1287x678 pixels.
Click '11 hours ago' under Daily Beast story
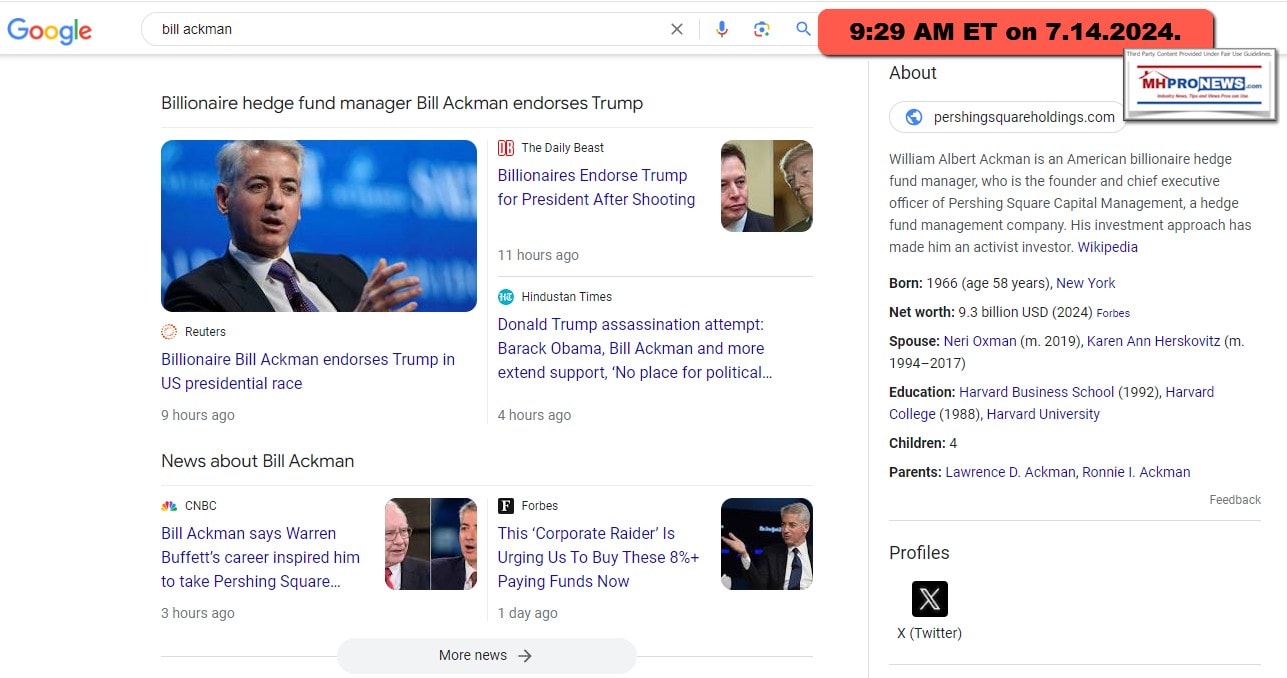tap(538, 255)
